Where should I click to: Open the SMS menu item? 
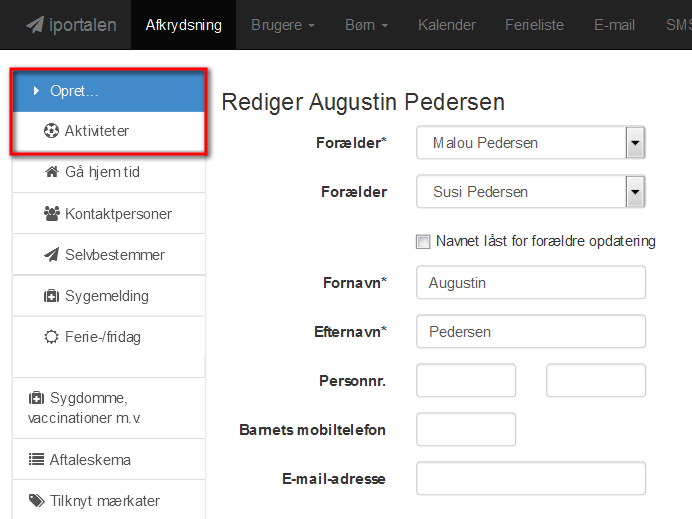(678, 25)
